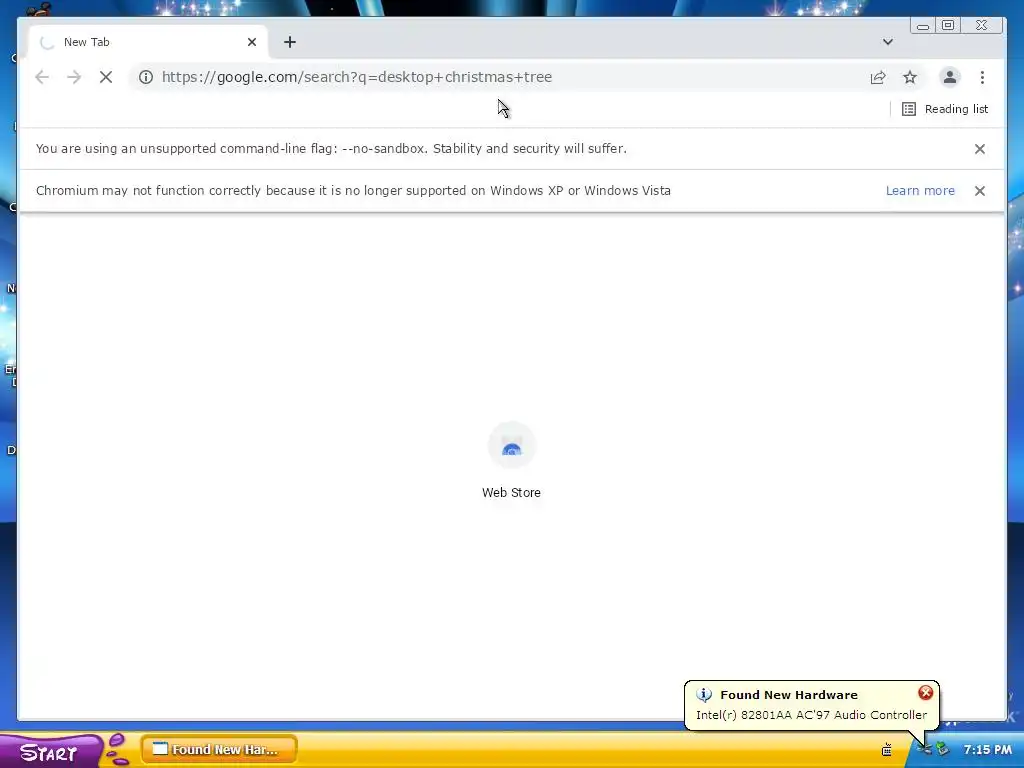The image size is (1024, 768).
Task: Dismiss the Windows XP unsupported warning
Action: point(980,191)
